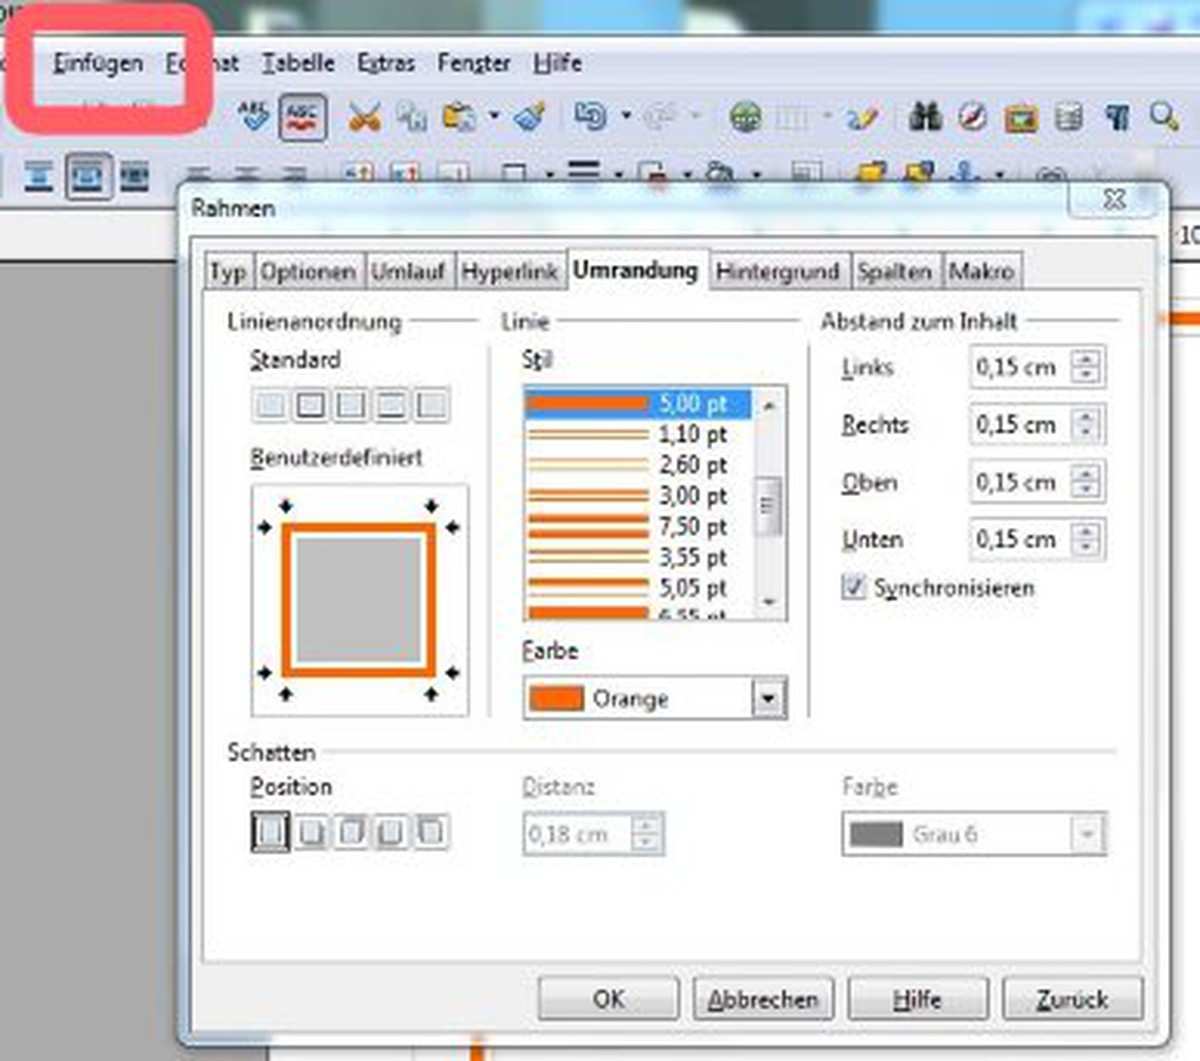Viewport: 1200px width, 1061px height.
Task: Open the Tabelle menu
Action: pos(298,63)
